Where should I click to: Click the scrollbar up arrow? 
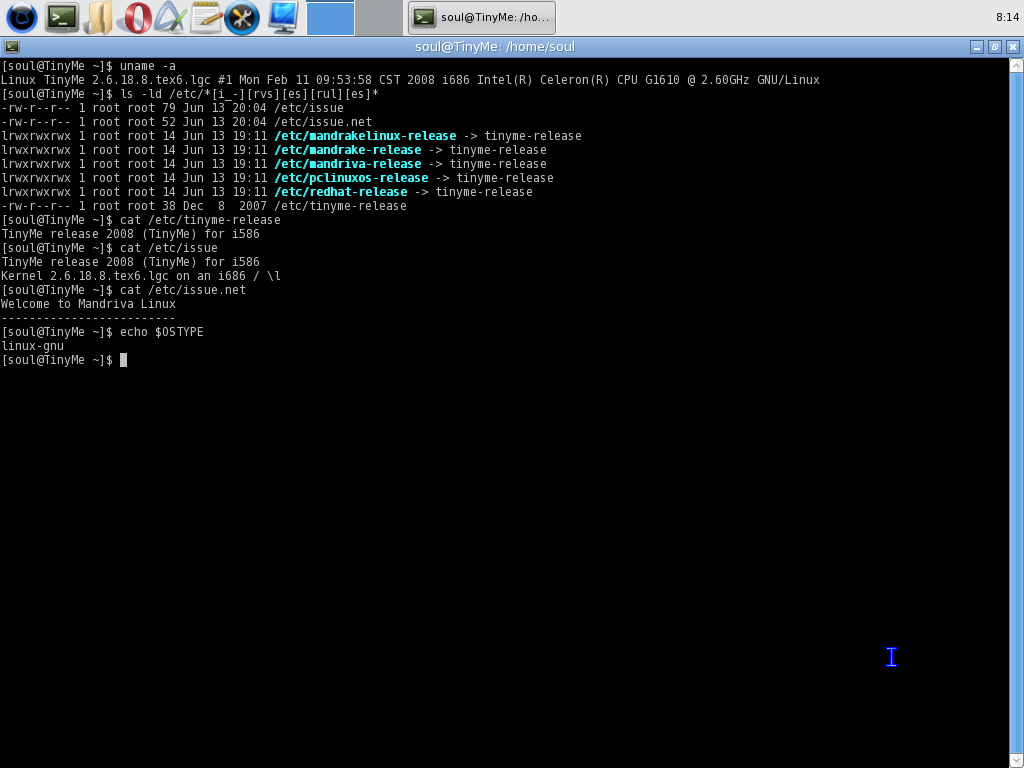[x=1016, y=65]
